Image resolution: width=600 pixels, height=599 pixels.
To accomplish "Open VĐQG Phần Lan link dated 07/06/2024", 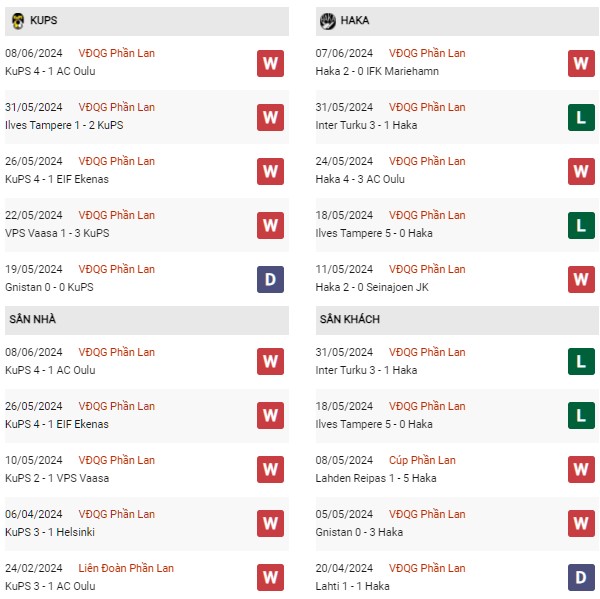I will tap(427, 53).
